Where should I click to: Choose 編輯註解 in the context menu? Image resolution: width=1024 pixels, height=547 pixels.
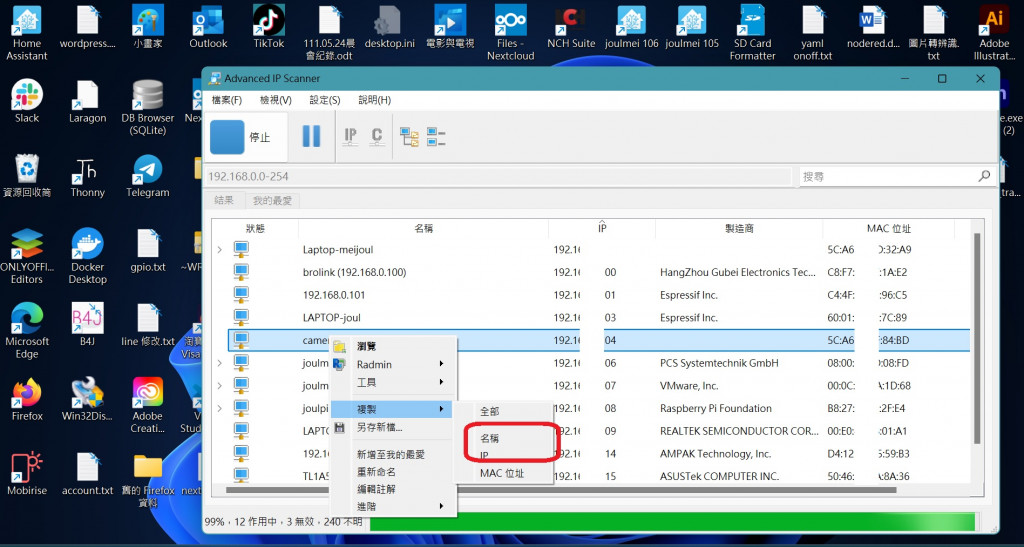point(393,489)
